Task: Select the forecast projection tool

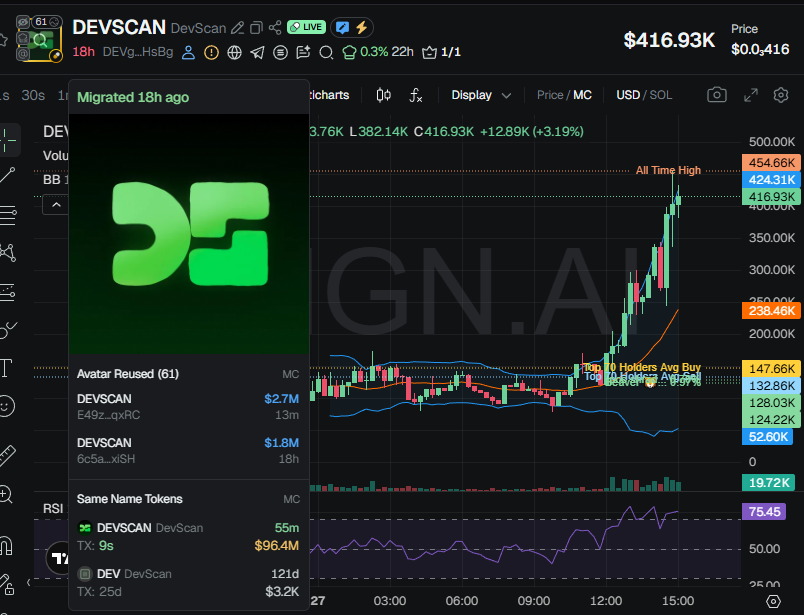Action: (x=8, y=291)
